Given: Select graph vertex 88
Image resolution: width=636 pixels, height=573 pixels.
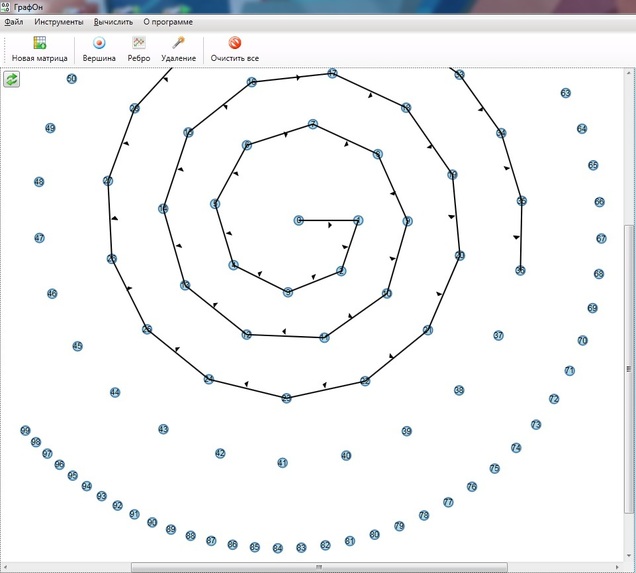Looking at the screenshot, I should pos(190,536).
